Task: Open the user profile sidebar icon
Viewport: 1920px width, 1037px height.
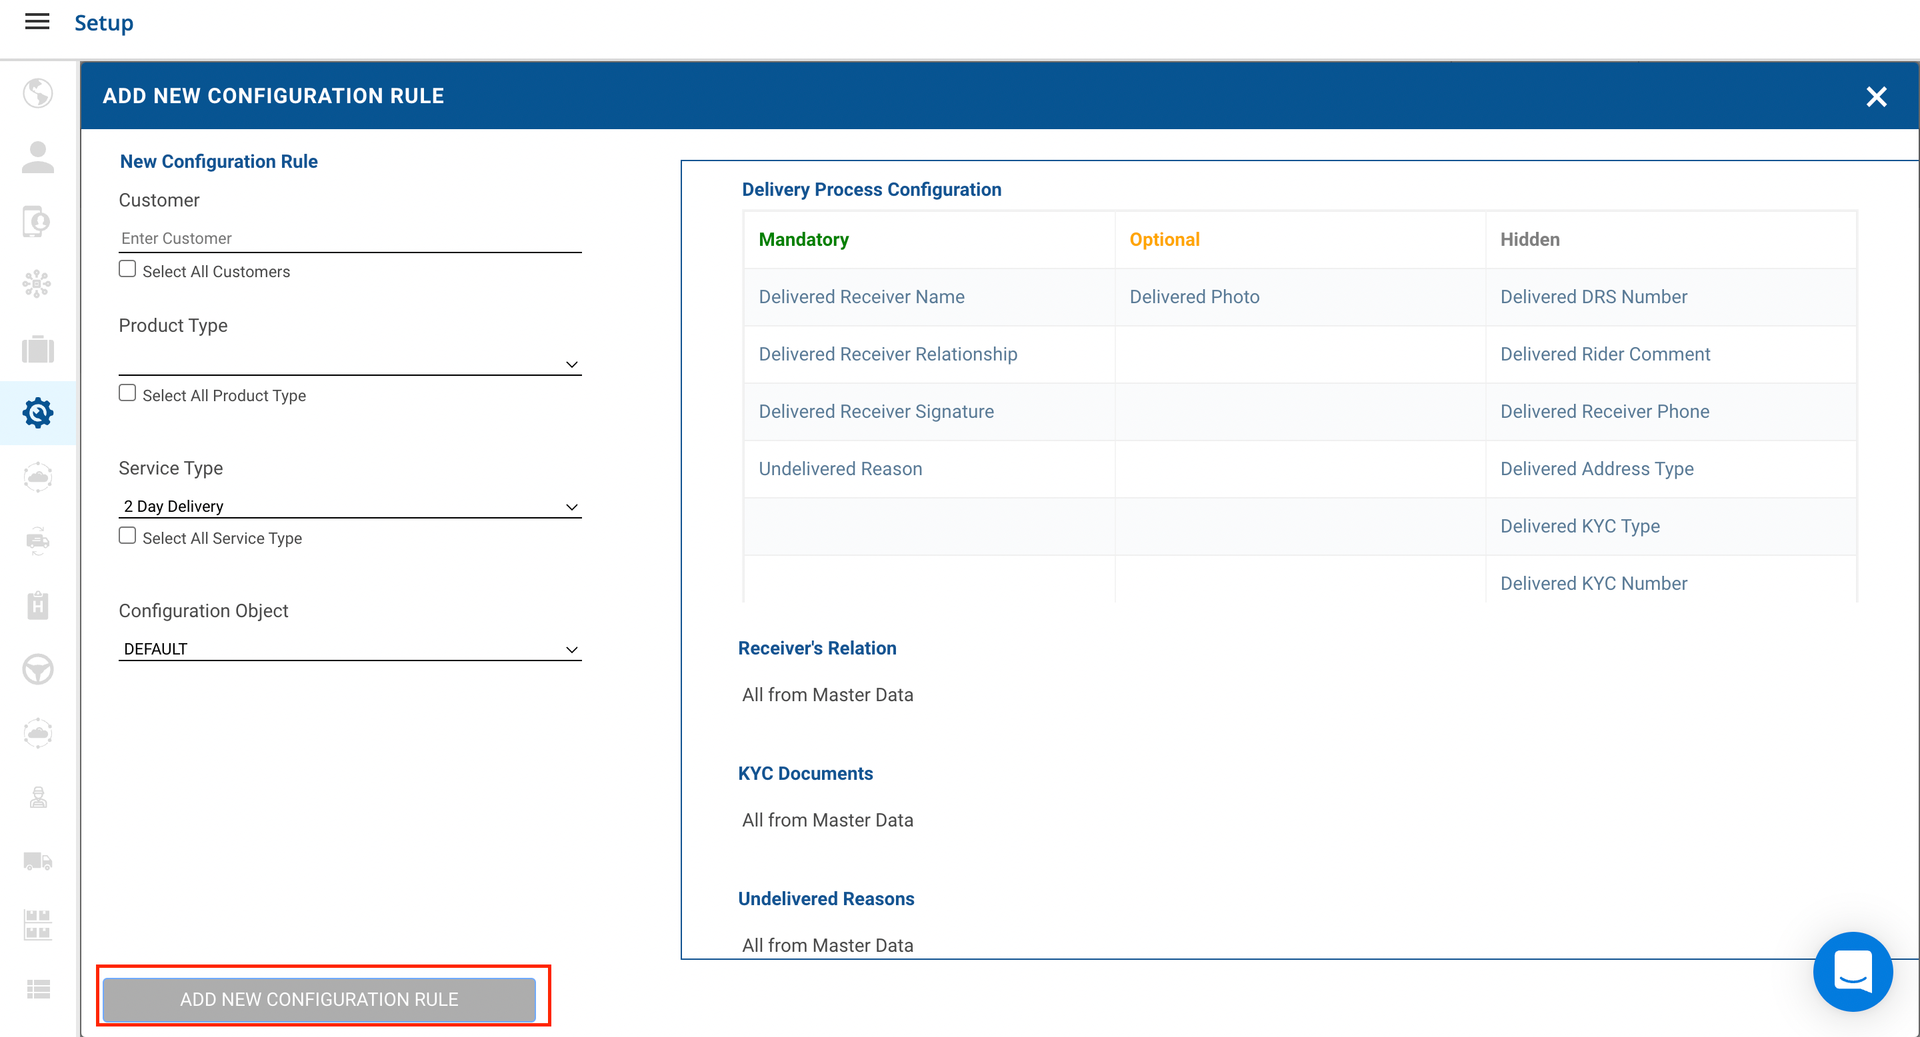Action: tap(38, 157)
